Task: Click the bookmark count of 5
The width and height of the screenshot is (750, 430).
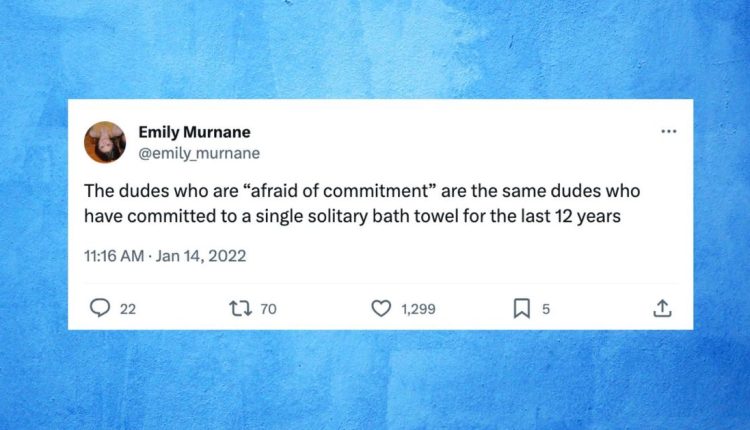Action: [546, 309]
